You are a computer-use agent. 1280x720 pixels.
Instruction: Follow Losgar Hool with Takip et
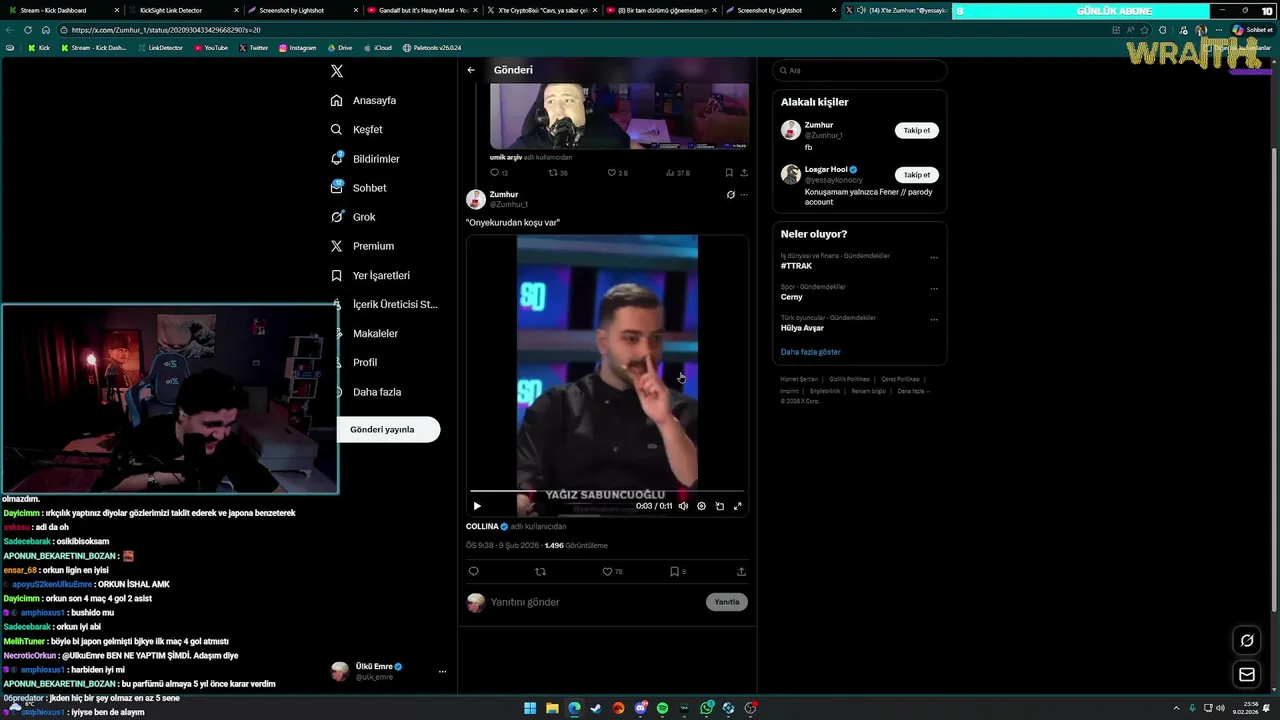pyautogui.click(x=917, y=175)
